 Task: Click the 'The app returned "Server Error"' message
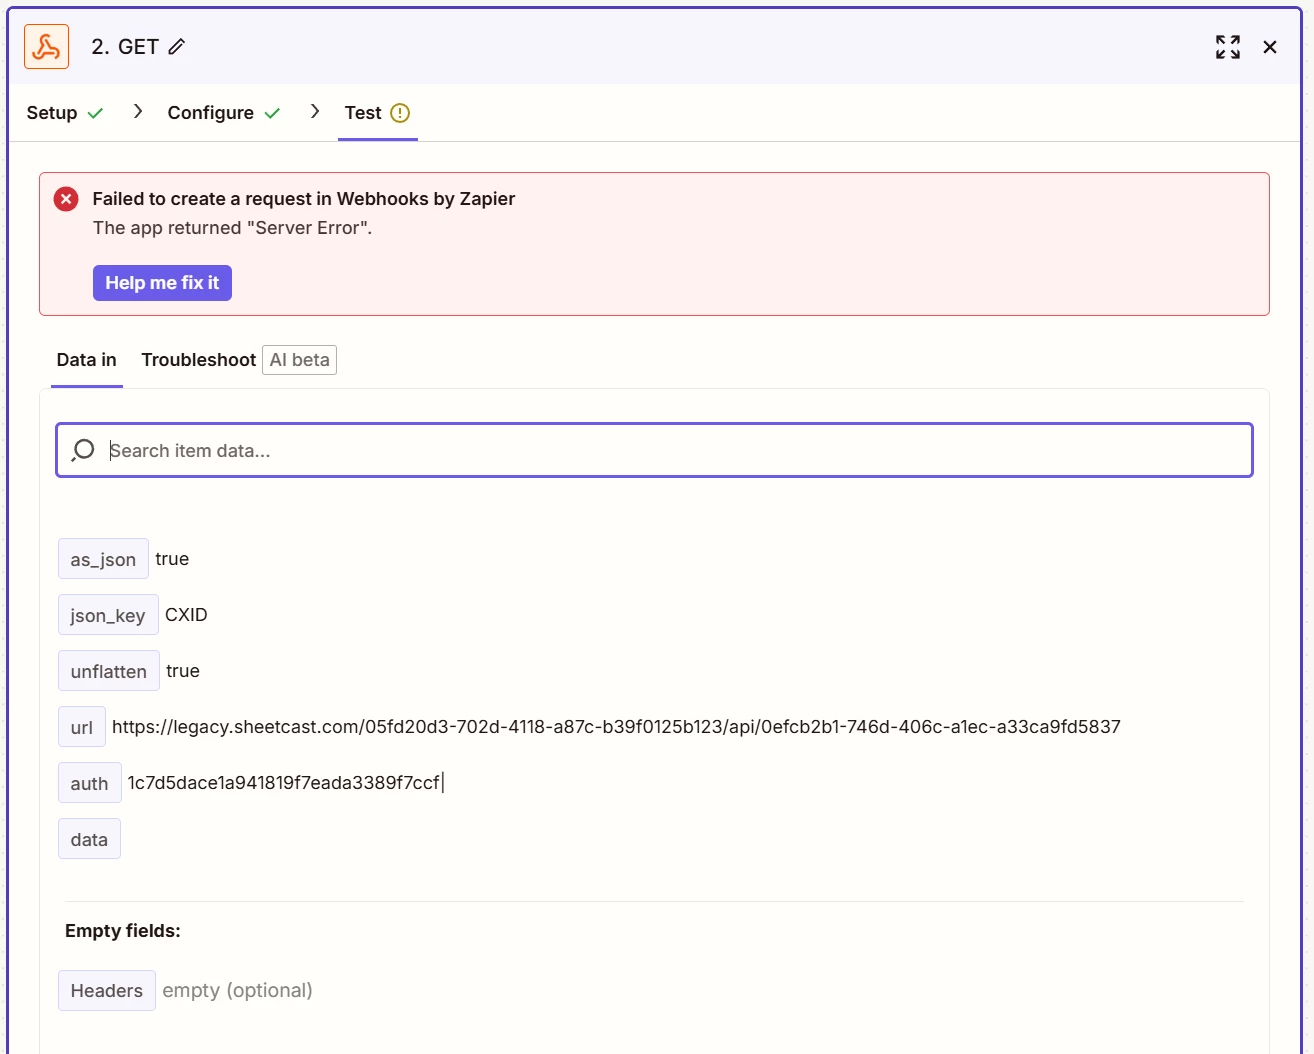(232, 228)
